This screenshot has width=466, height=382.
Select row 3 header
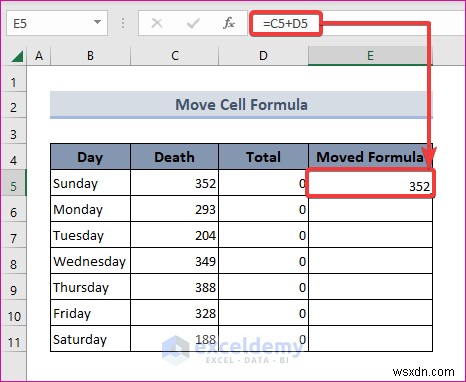13,131
